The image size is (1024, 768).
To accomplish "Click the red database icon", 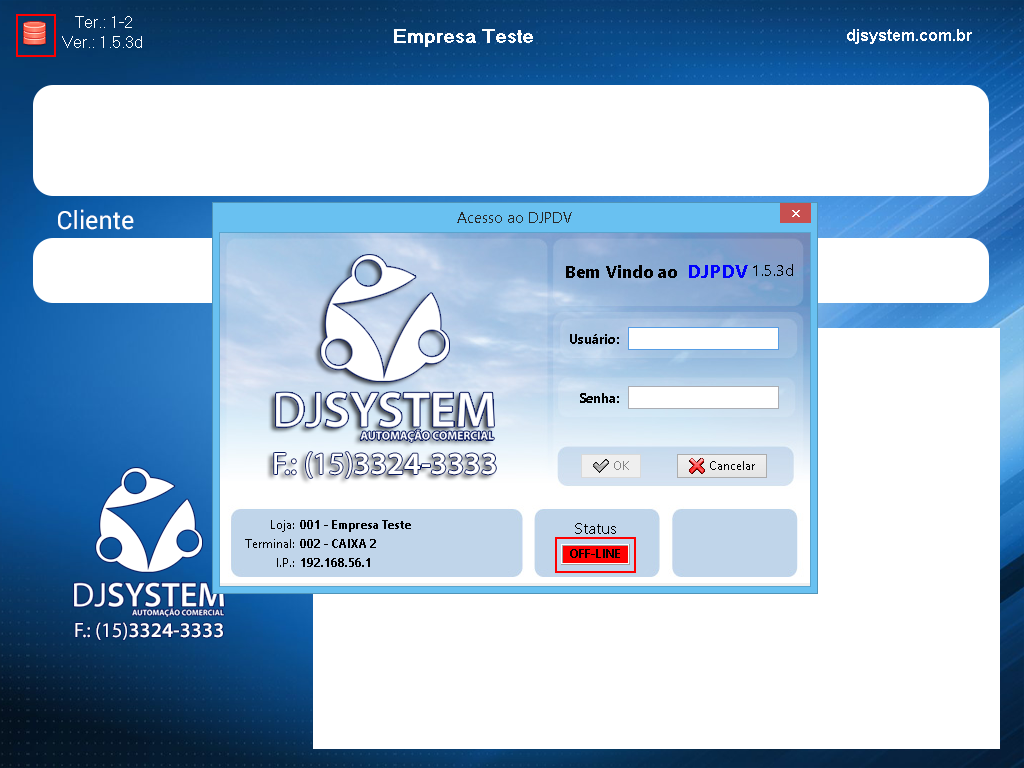I will tap(35, 34).
